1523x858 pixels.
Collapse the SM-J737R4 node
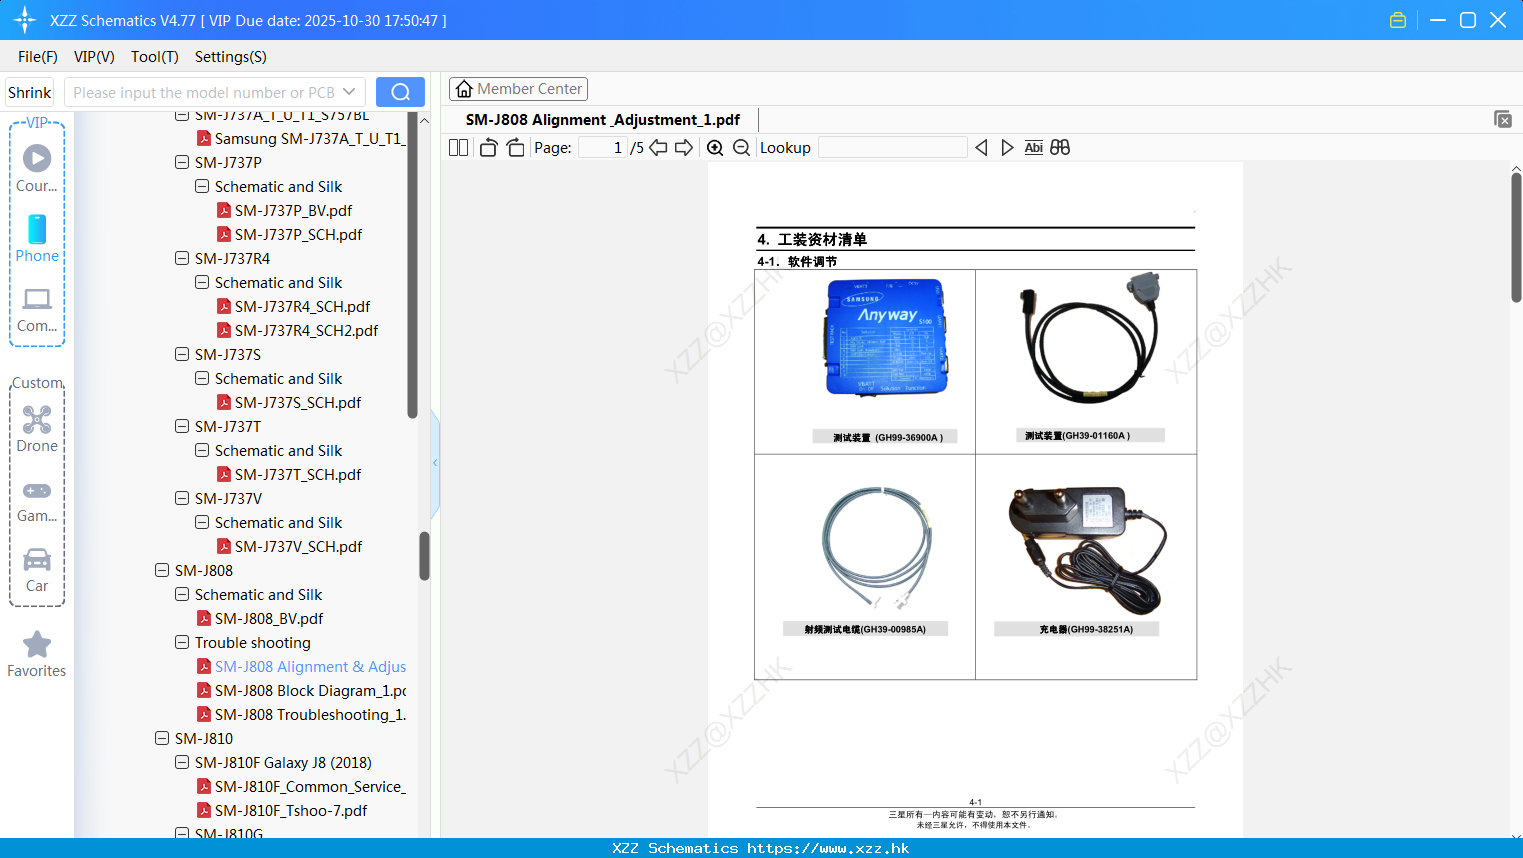coord(182,258)
